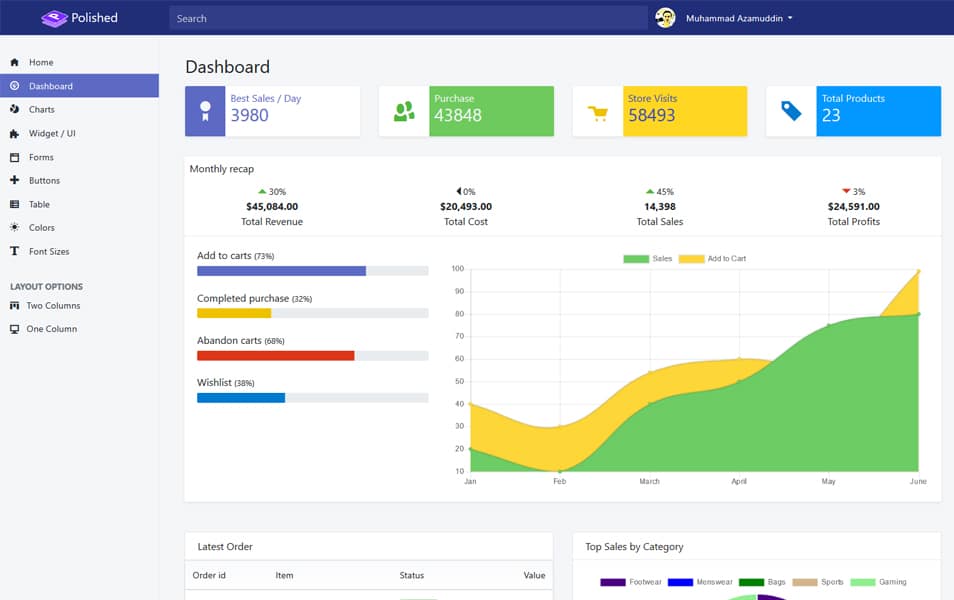
Task: Expand the One Column layout option
Action: 48,328
